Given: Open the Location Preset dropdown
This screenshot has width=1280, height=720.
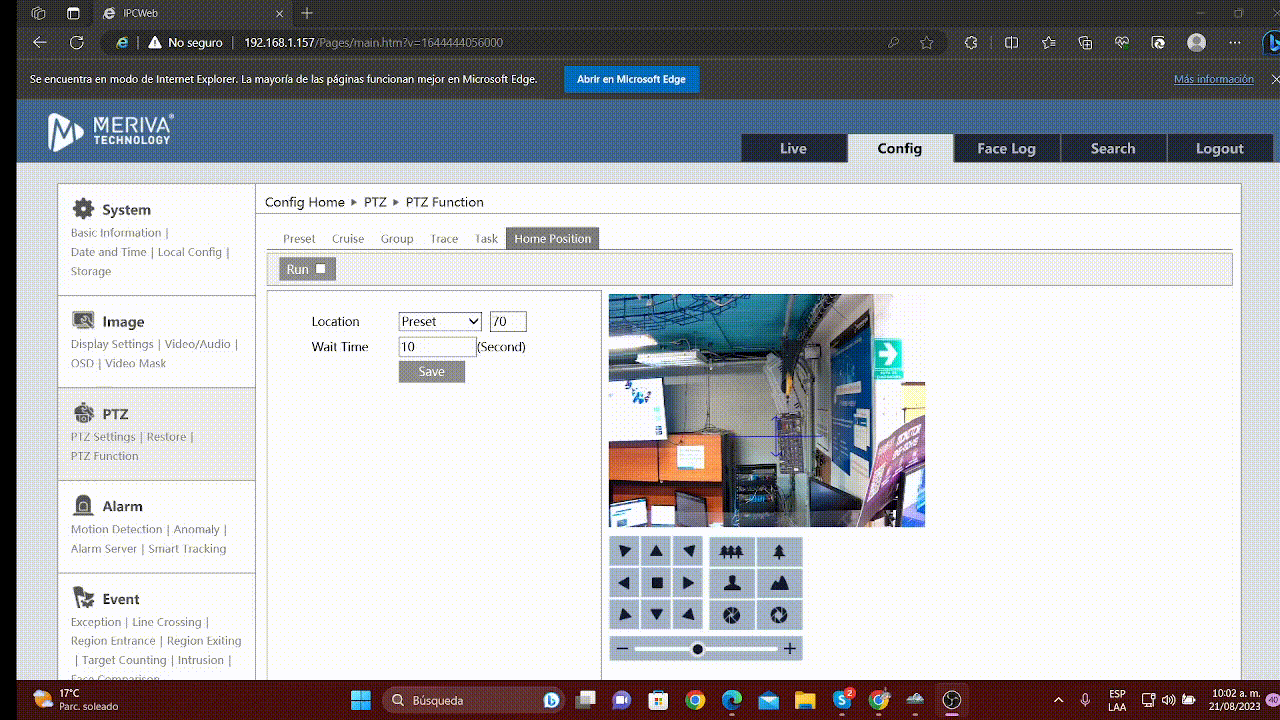Looking at the screenshot, I should click(440, 321).
